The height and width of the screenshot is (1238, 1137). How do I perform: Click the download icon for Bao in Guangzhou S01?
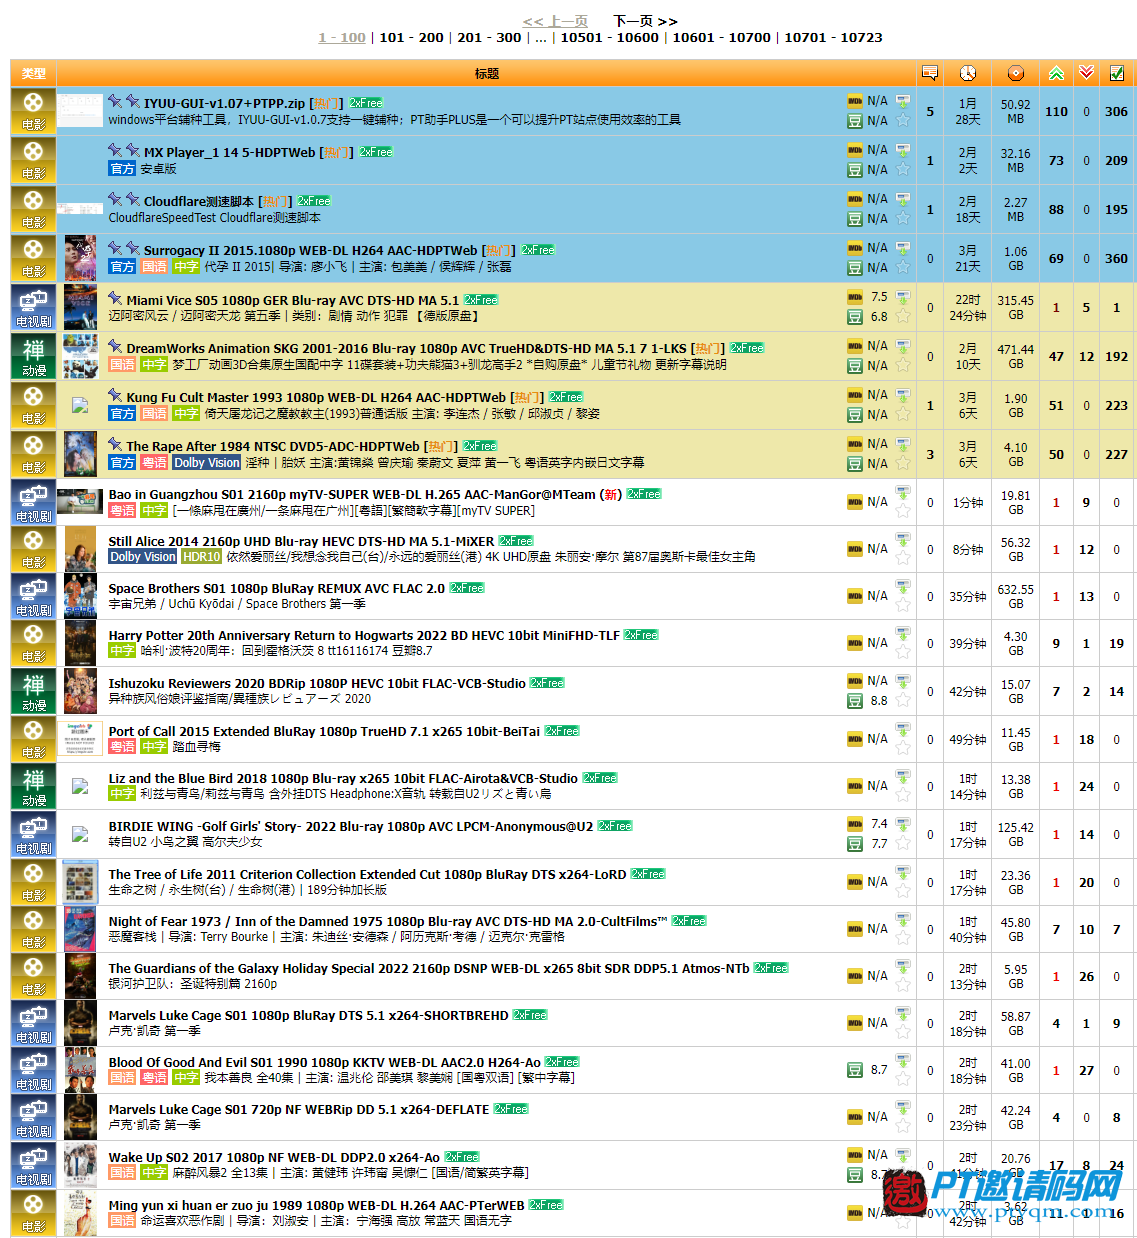point(903,492)
